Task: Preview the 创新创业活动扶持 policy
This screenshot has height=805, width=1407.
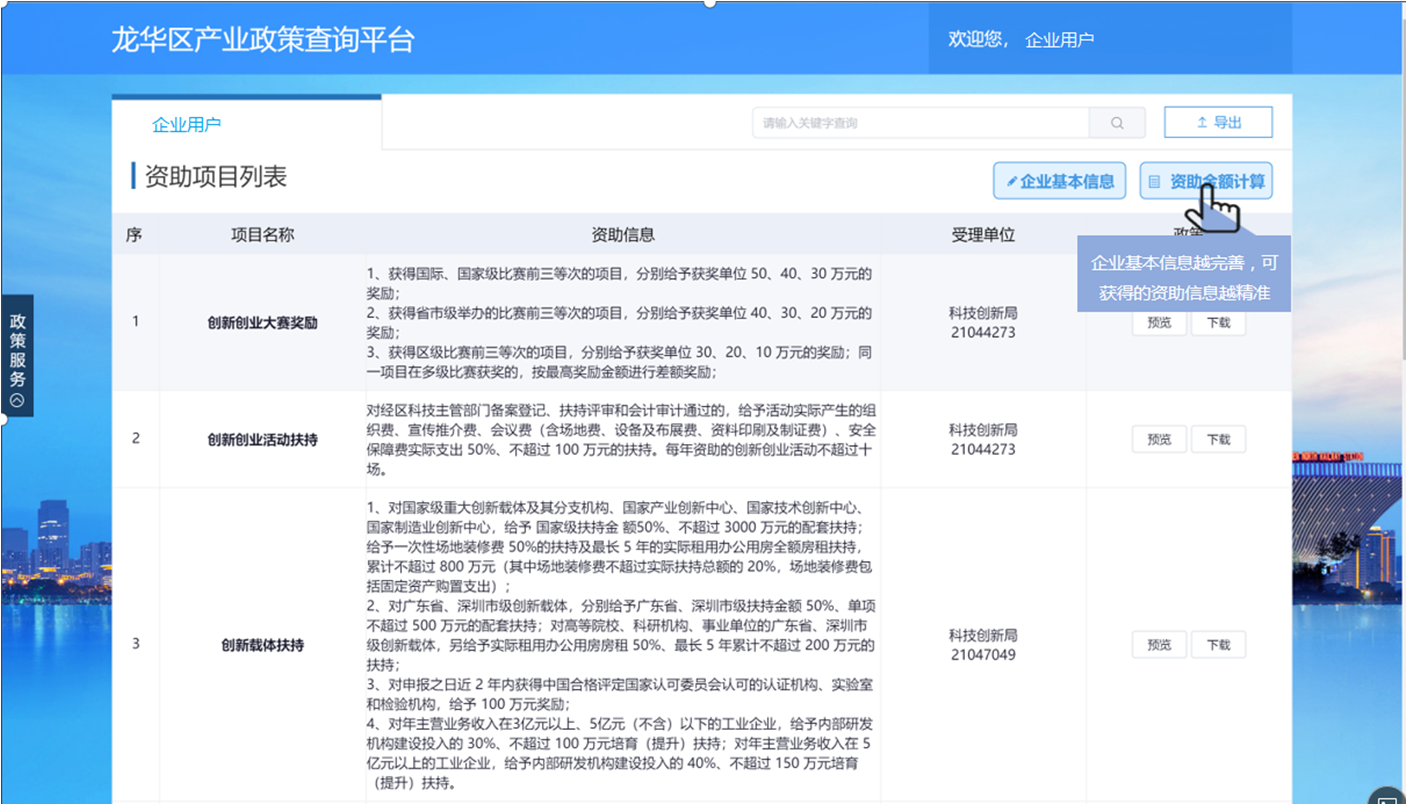Action: pos(1158,439)
